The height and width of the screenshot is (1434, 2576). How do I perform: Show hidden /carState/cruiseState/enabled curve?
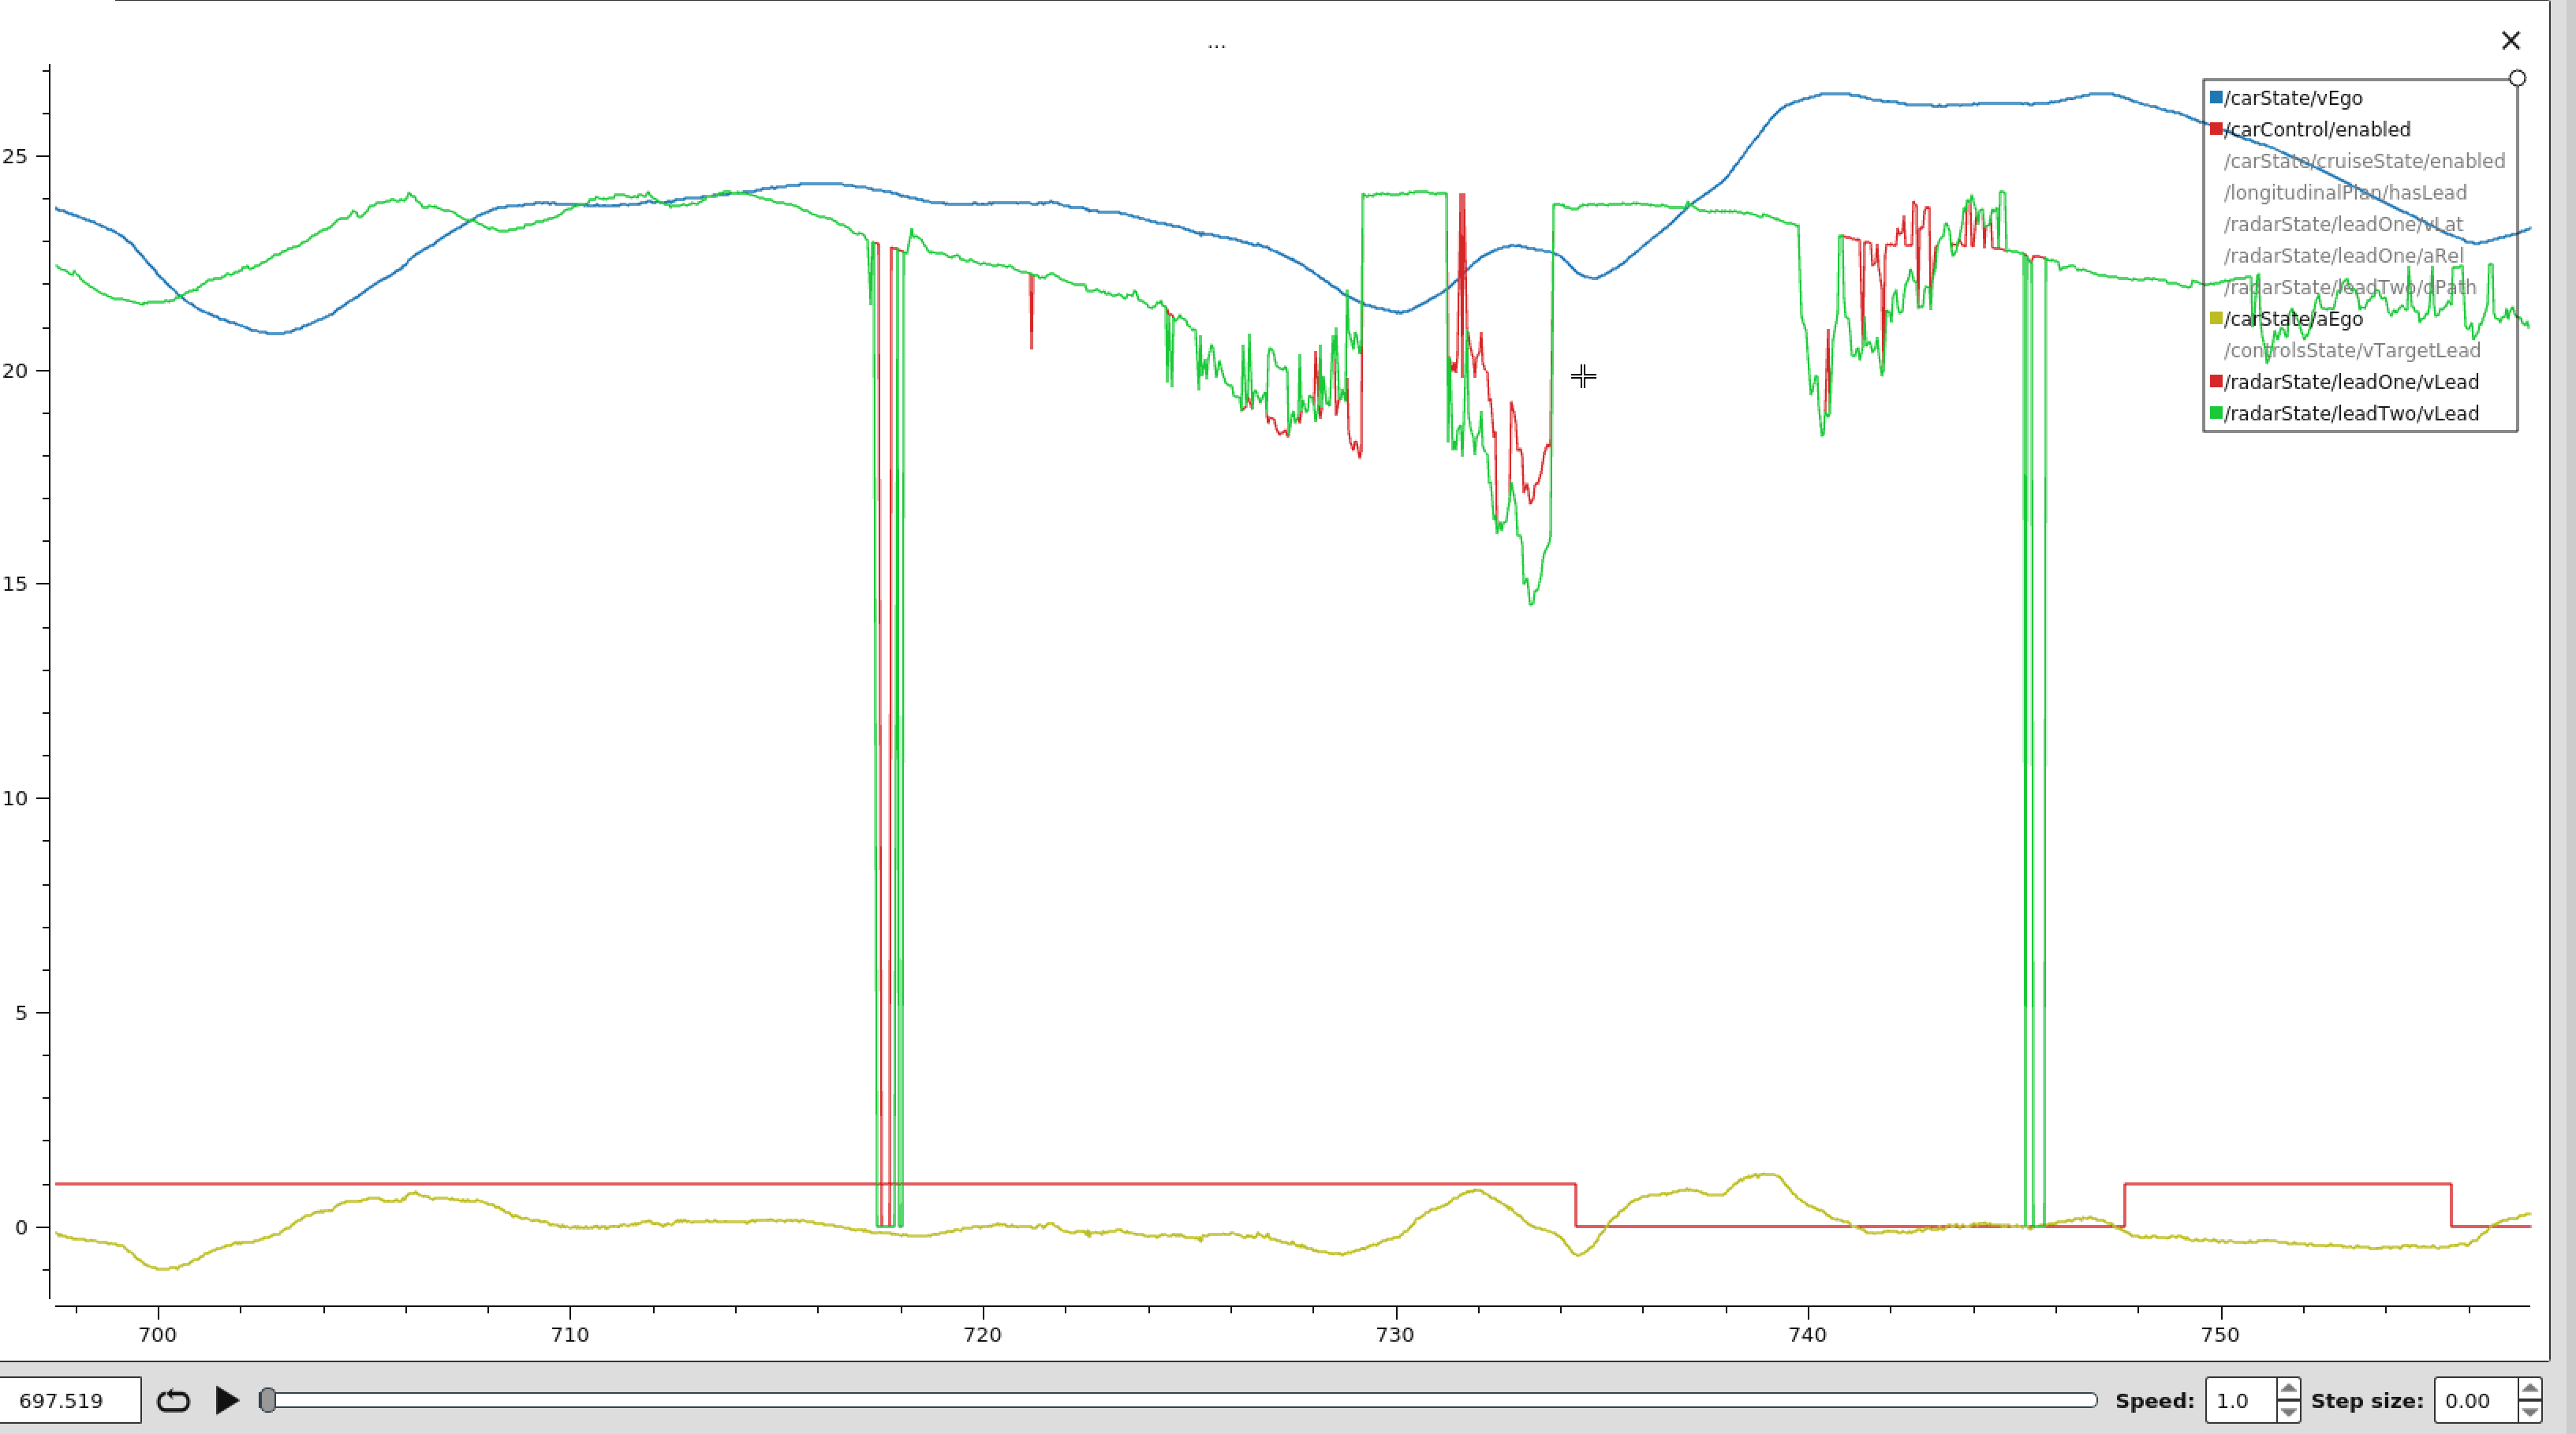[x=2363, y=161]
